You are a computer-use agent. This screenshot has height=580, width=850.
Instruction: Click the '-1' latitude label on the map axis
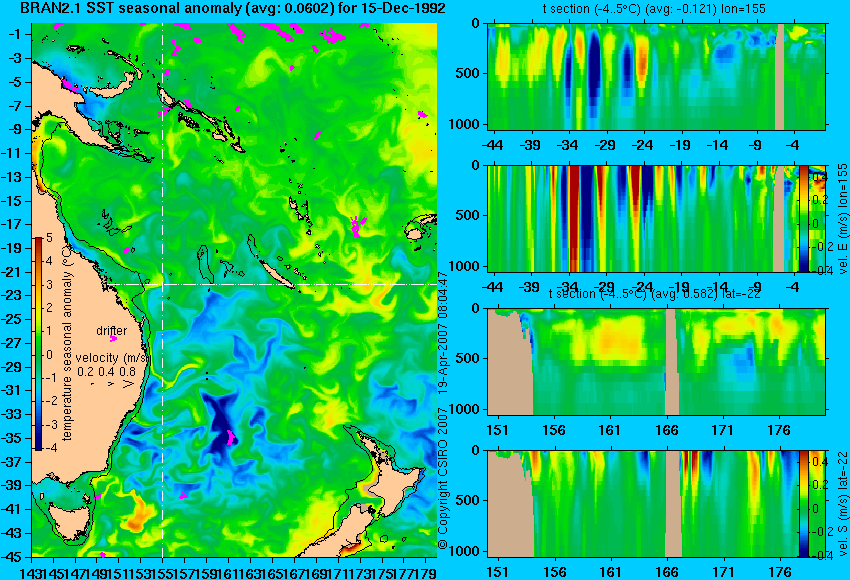pos(15,34)
